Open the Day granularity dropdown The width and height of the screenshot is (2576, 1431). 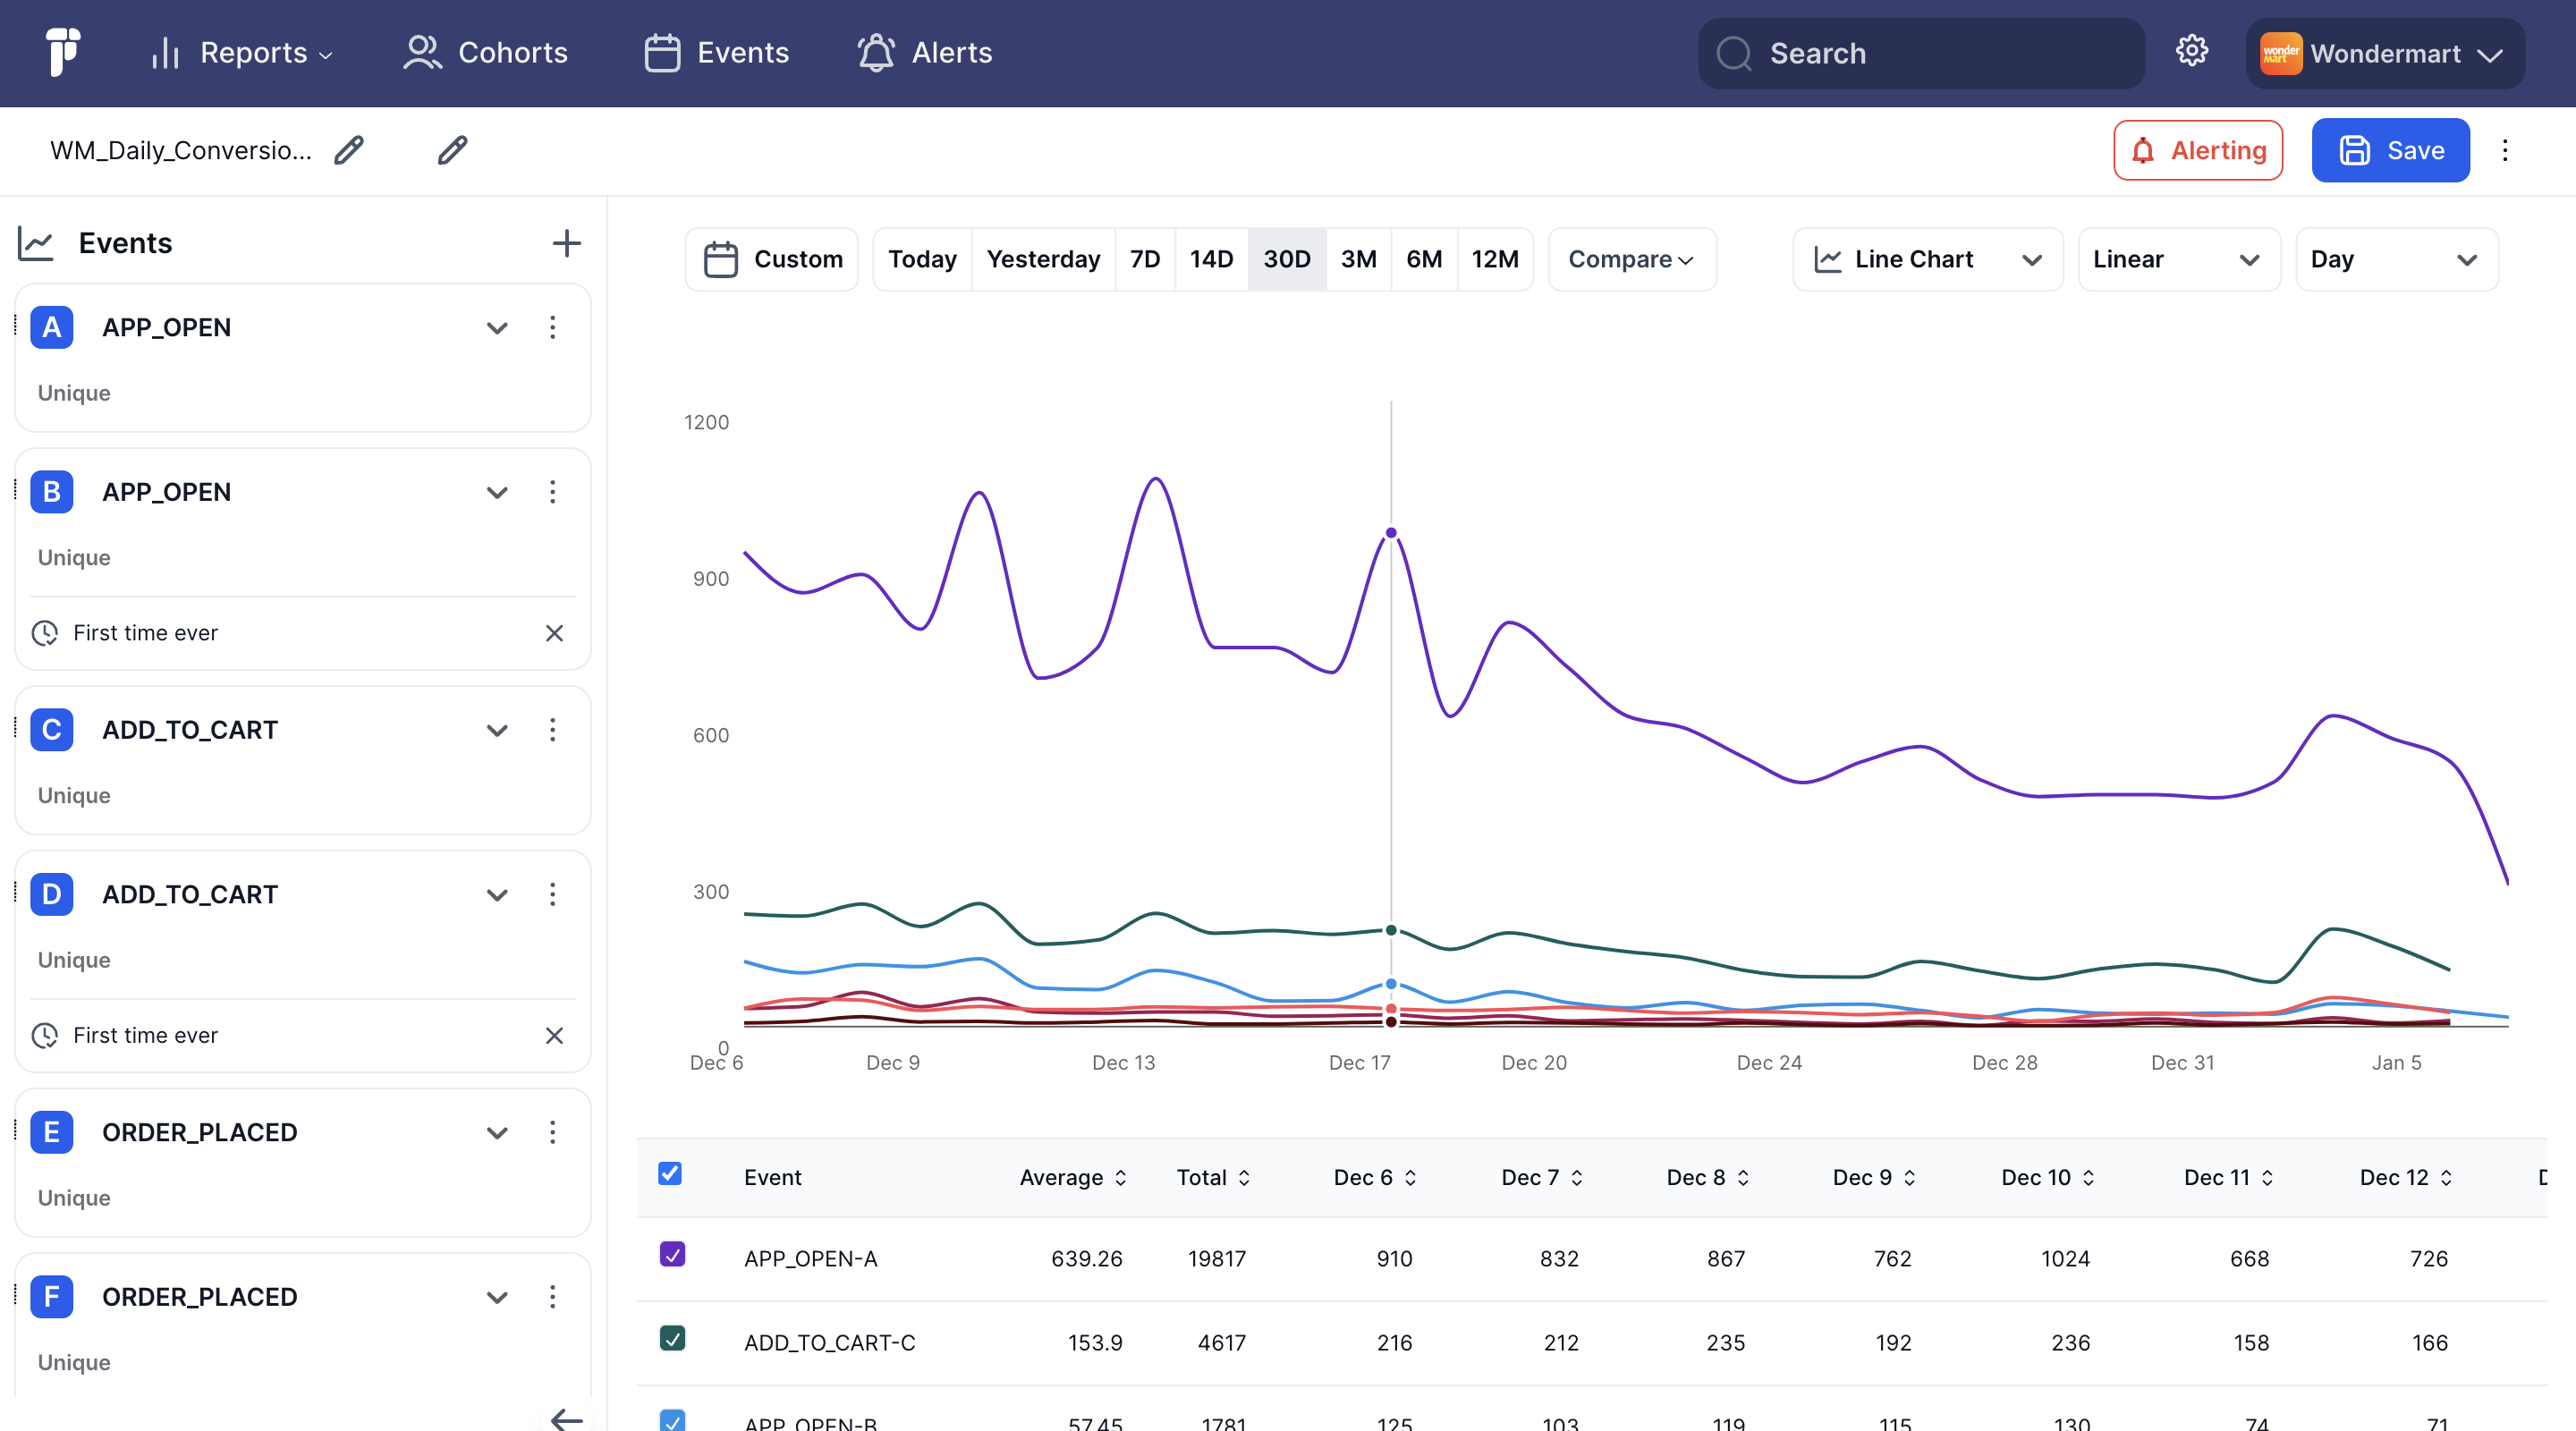coord(2396,259)
